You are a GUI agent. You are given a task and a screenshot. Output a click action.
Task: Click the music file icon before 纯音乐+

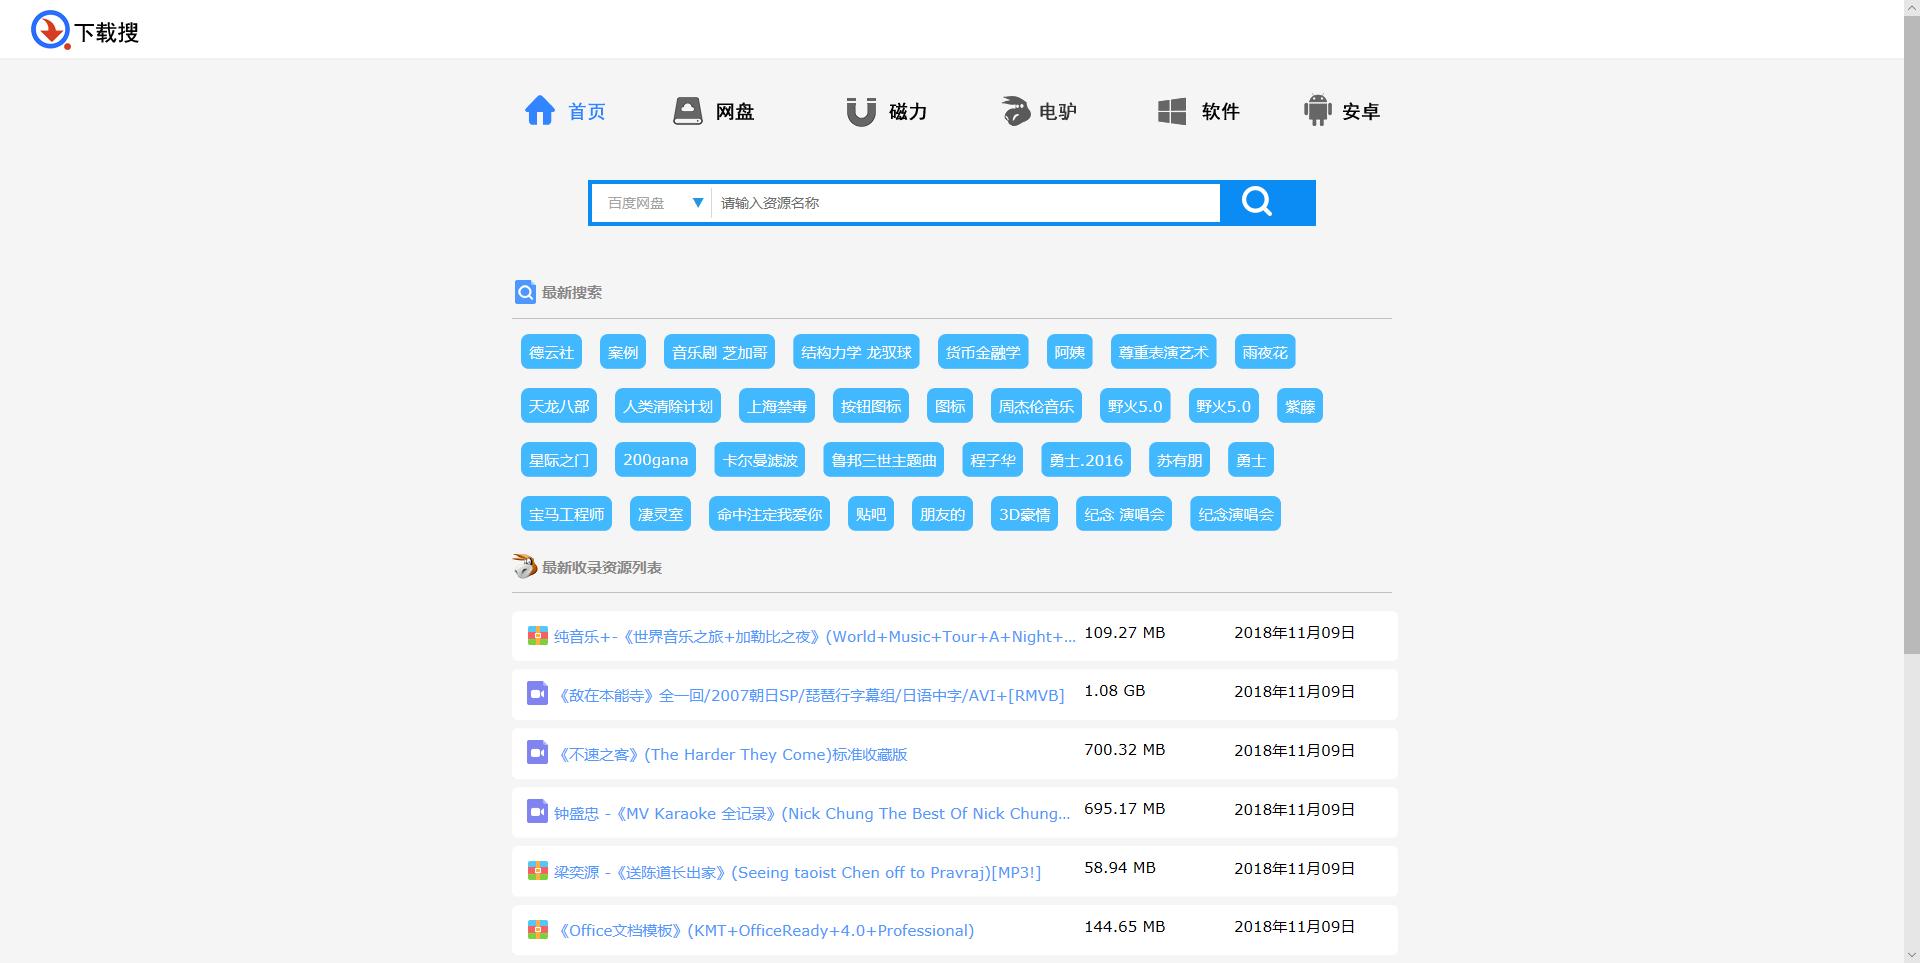pyautogui.click(x=537, y=635)
